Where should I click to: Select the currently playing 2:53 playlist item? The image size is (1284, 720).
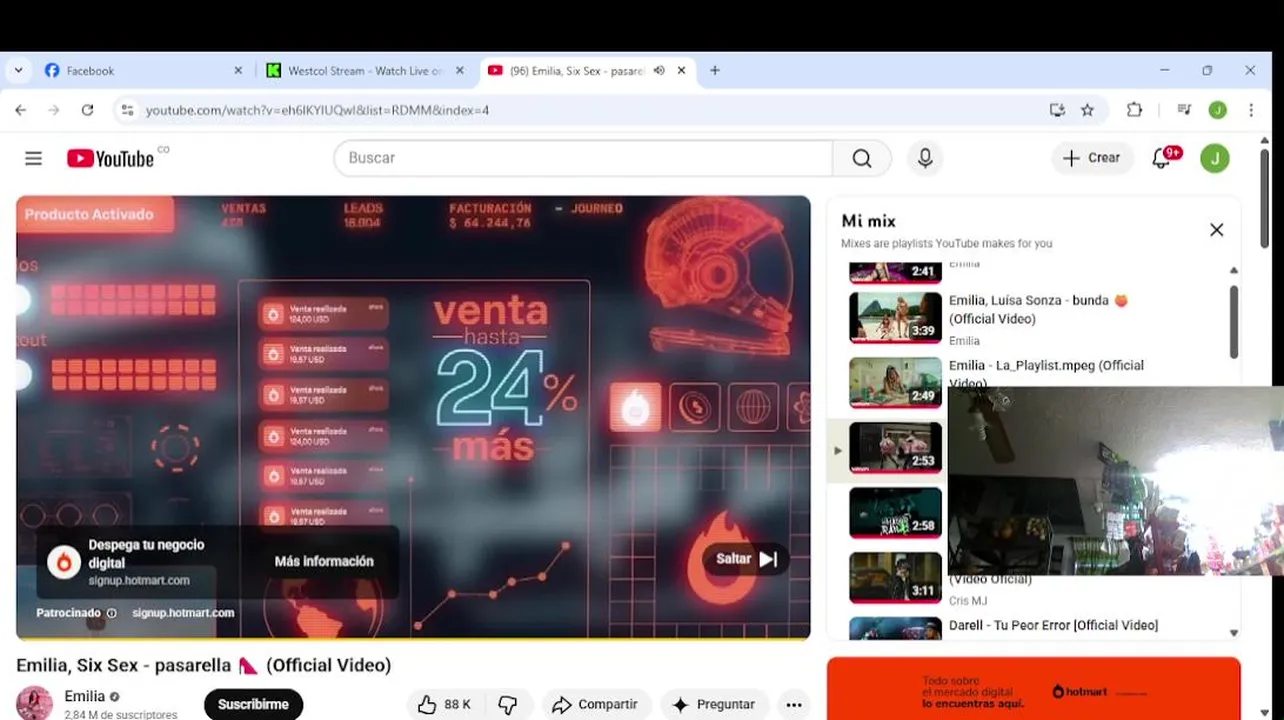[x=895, y=447]
